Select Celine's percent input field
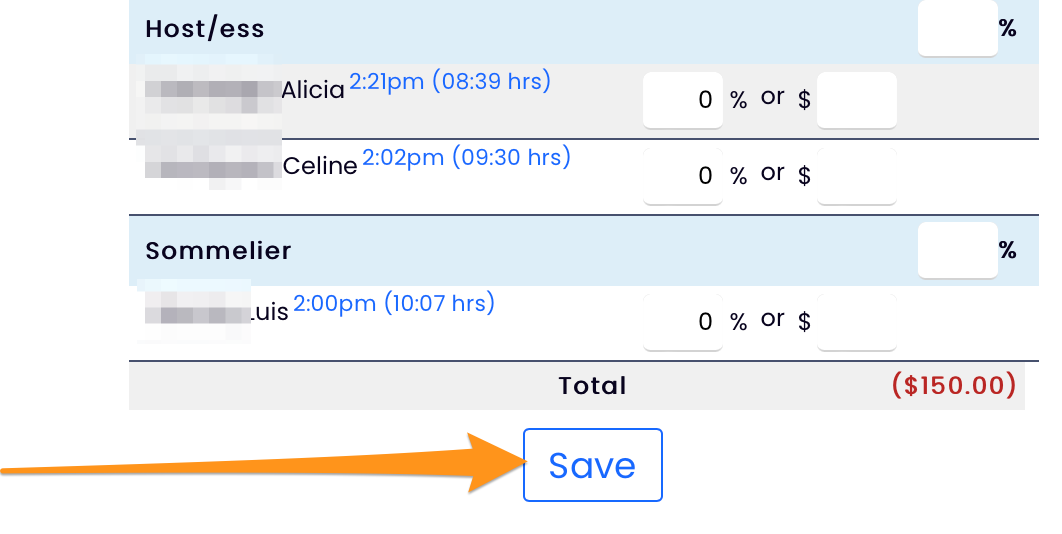The image size is (1062, 534). point(682,176)
